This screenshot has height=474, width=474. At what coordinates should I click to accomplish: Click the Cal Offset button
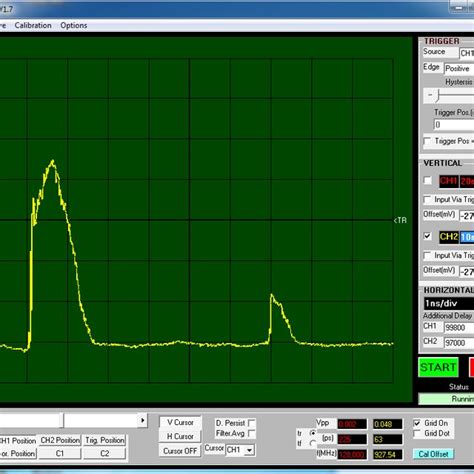tap(433, 454)
